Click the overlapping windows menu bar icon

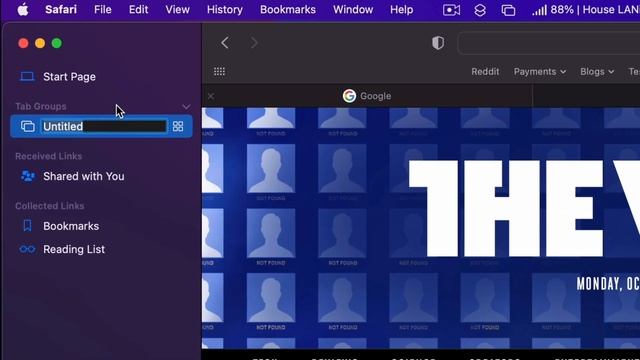(508, 10)
